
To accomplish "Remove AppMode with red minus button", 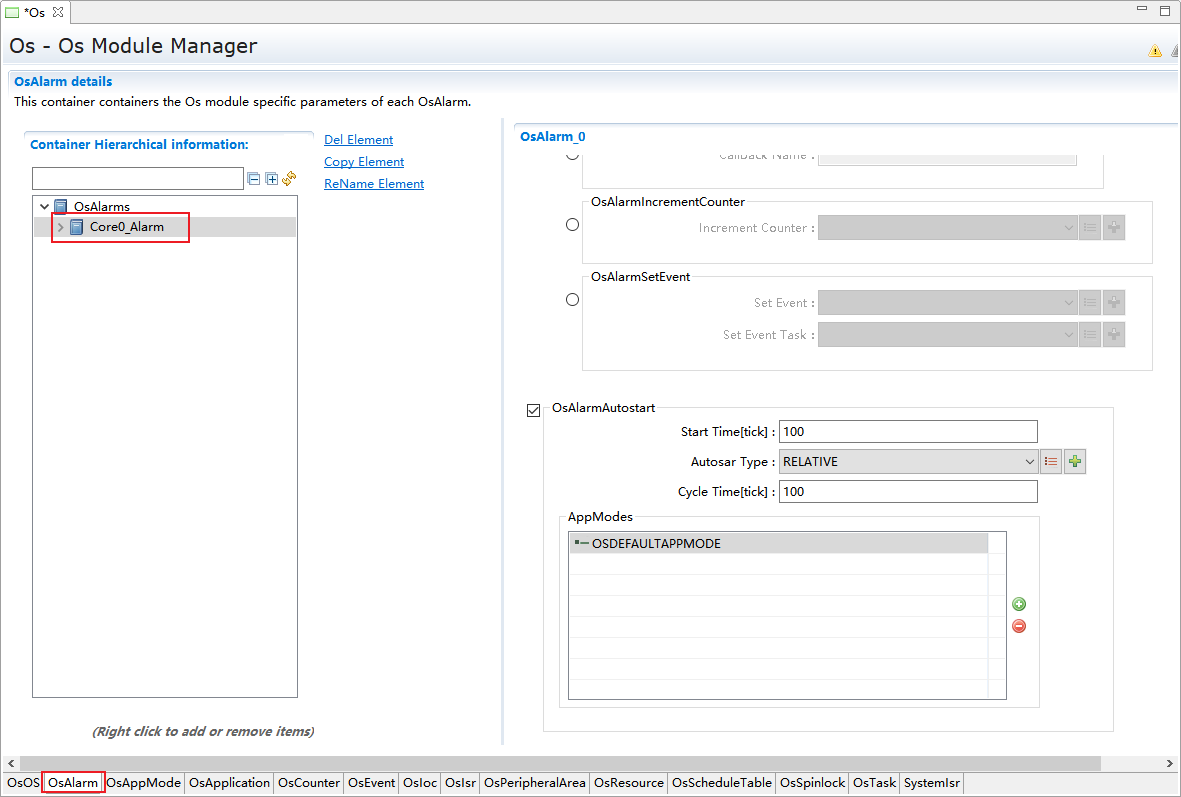I will 1019,626.
